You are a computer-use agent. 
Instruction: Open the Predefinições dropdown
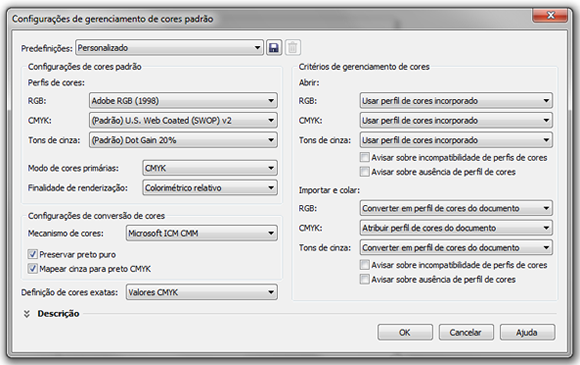tap(169, 48)
